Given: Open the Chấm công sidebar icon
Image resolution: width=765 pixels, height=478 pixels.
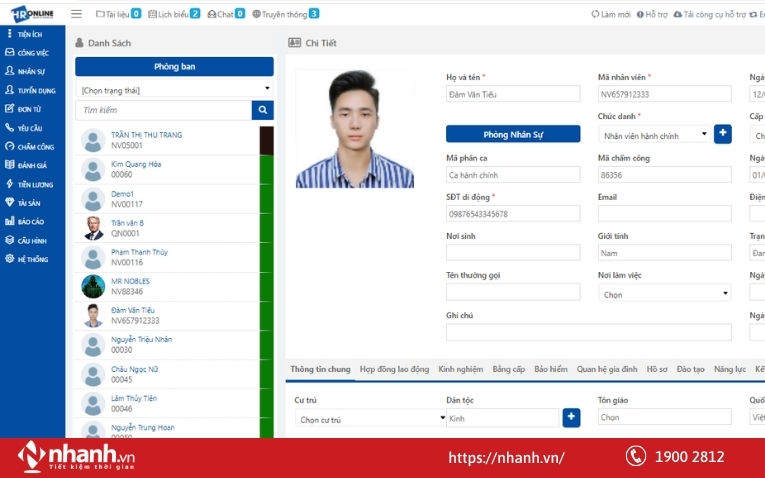Looking at the screenshot, I should [x=10, y=147].
